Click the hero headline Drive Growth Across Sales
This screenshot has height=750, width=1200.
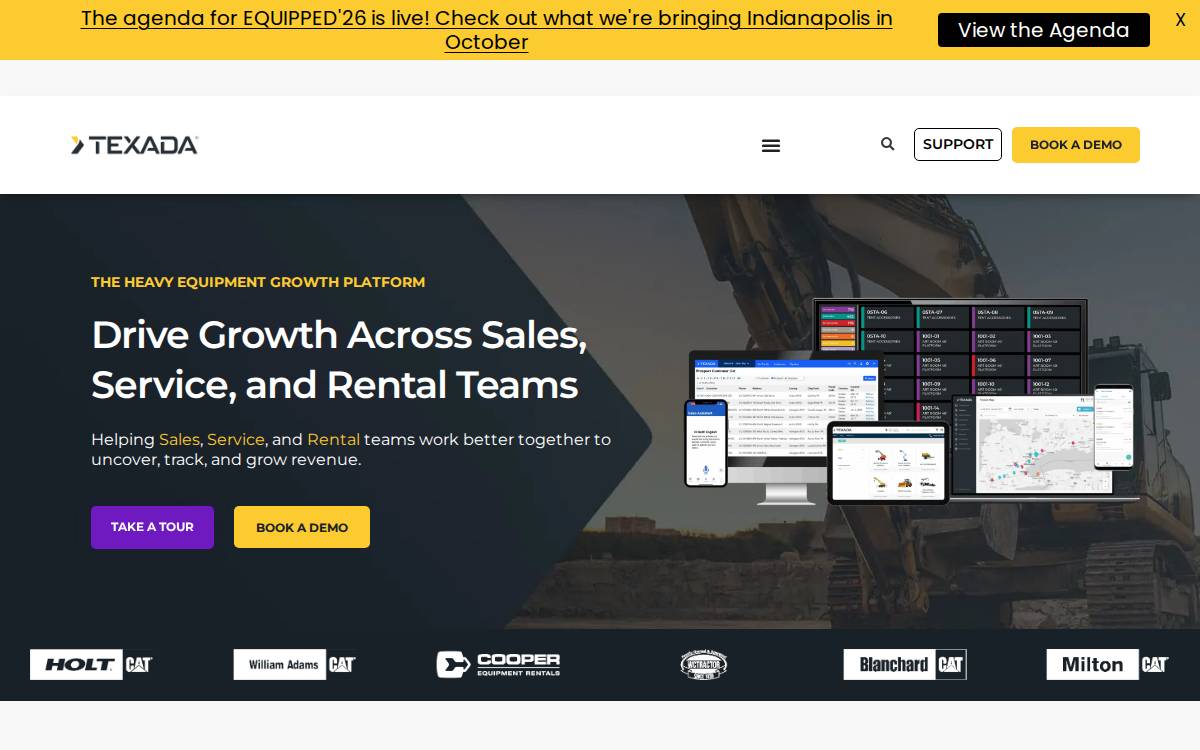click(x=339, y=360)
